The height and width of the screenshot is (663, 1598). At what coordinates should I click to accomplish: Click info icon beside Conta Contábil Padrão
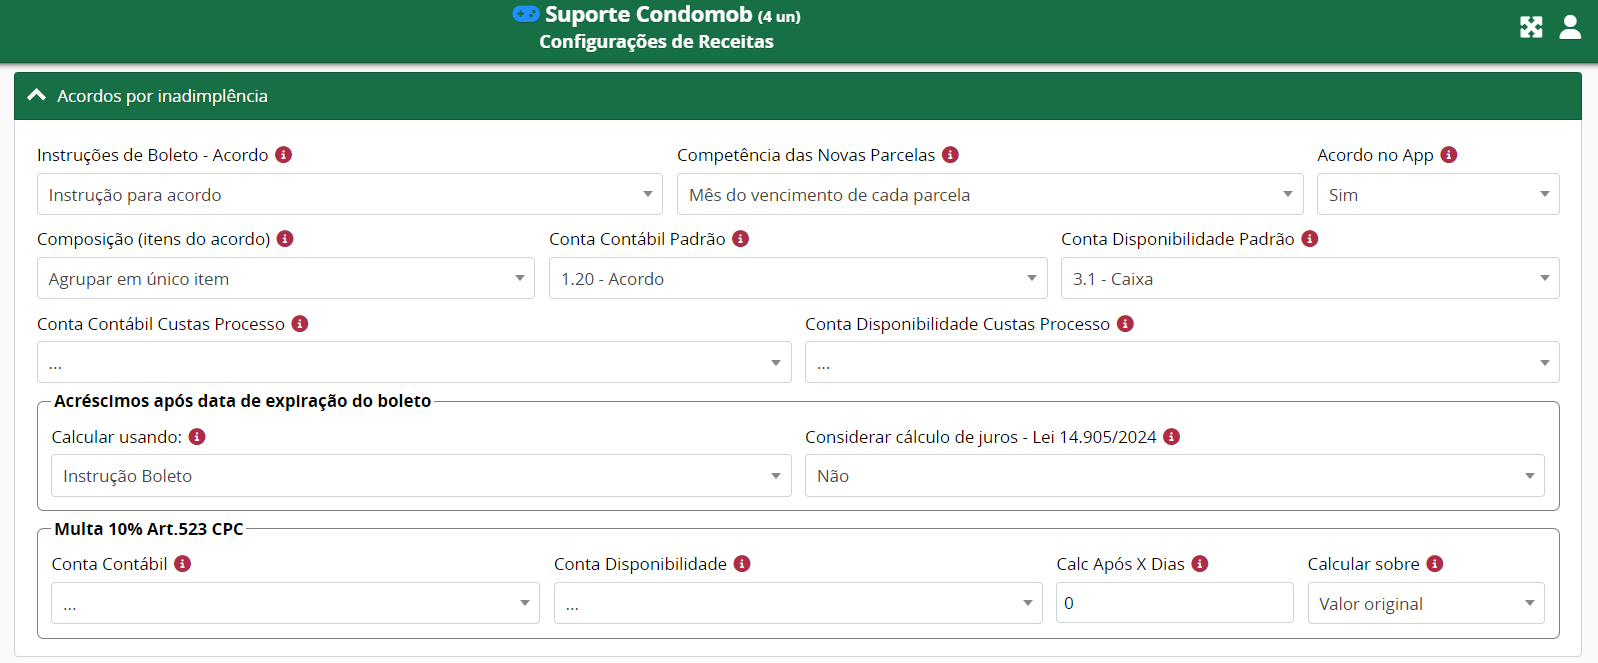click(741, 239)
